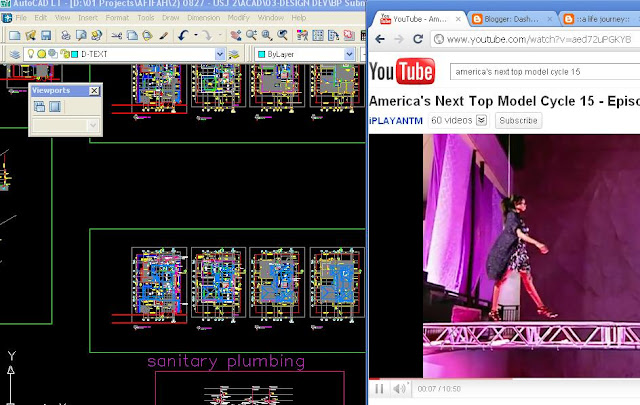This screenshot has width=640, height=405.
Task: Open the Tool Palettes icon
Action: (333, 36)
